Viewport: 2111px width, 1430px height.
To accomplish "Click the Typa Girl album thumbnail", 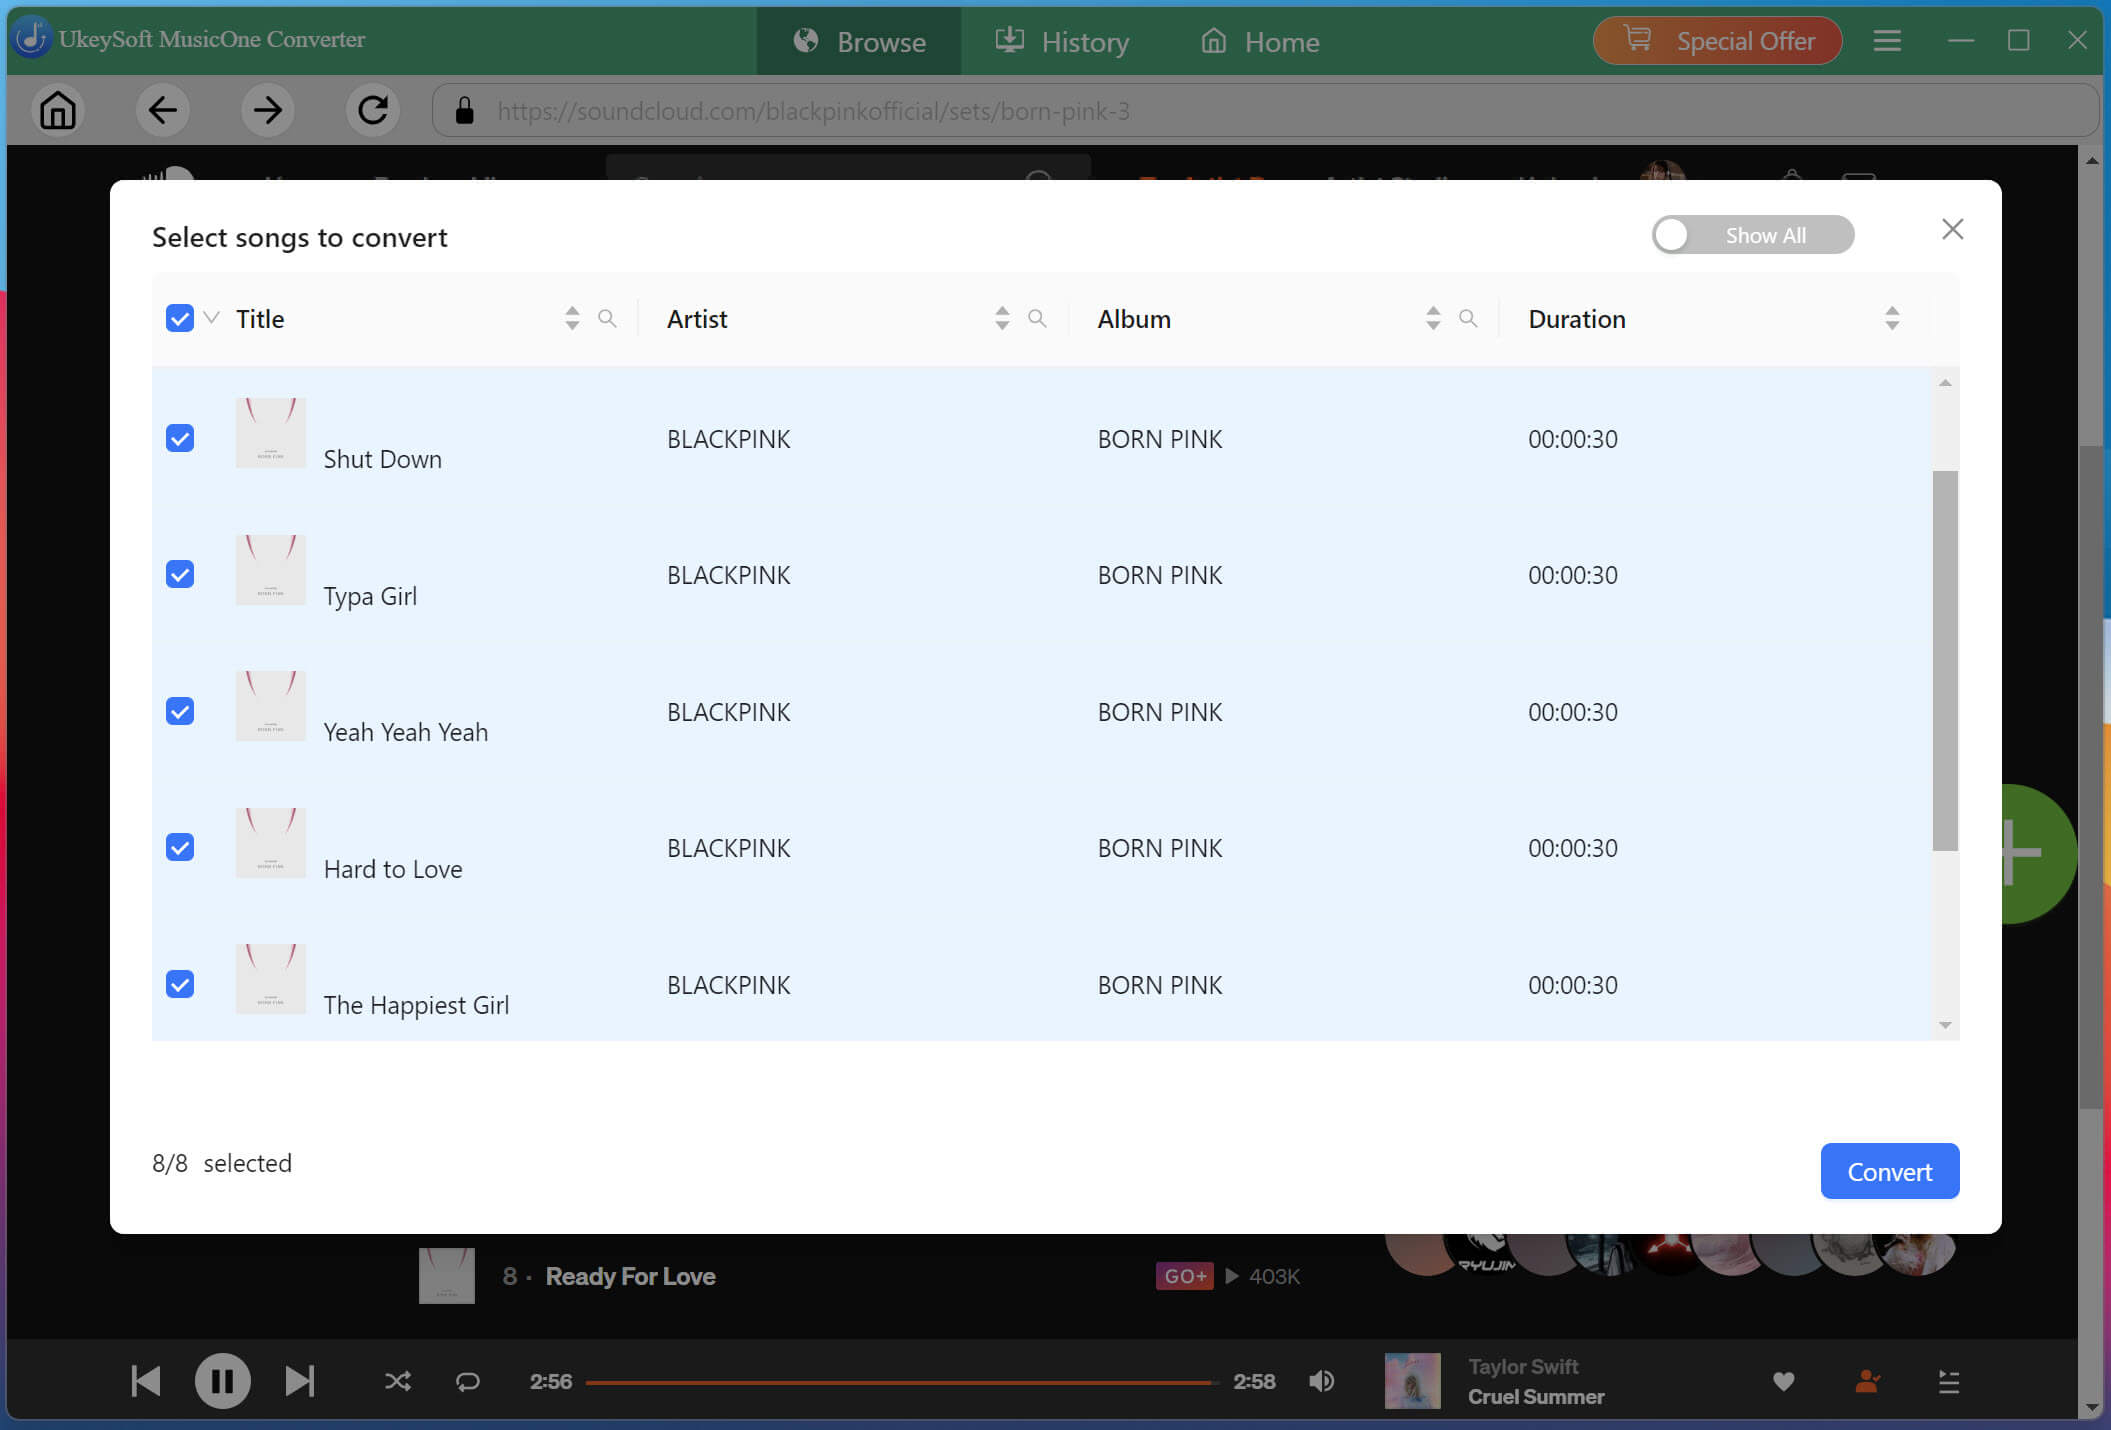I will tap(270, 570).
